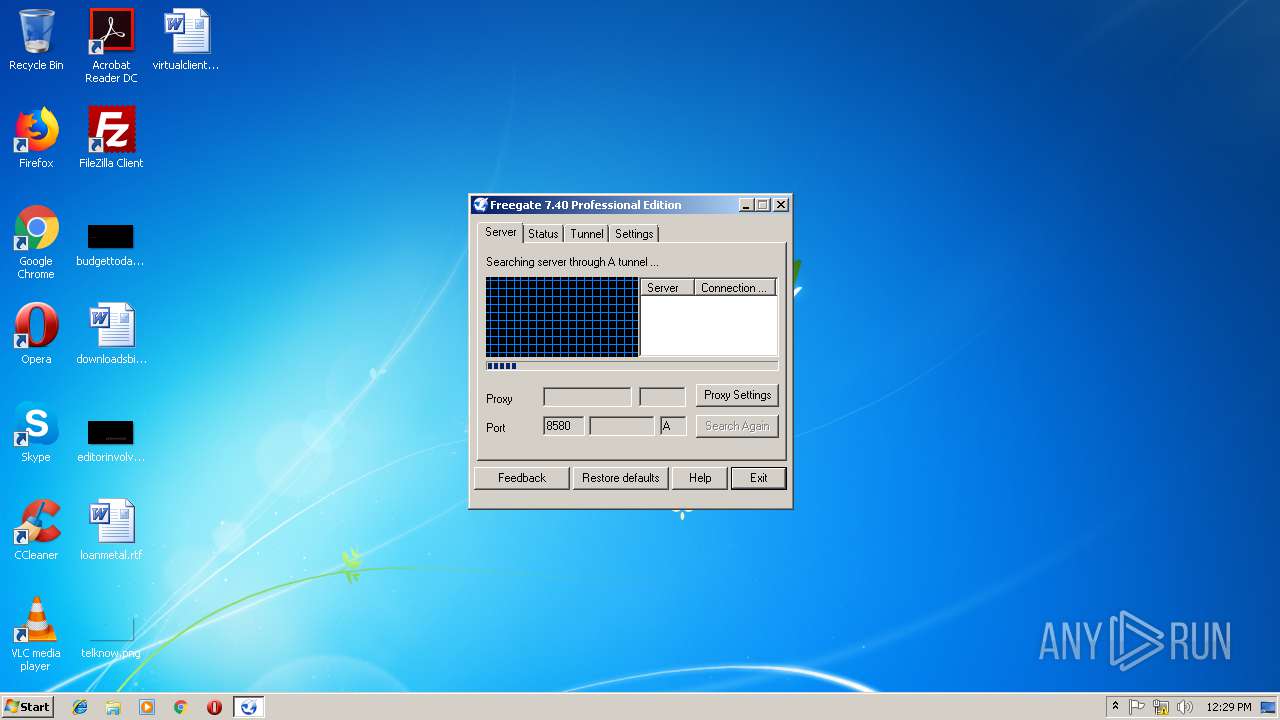Click the network tray icon
Screen dimensions: 1280x720
(x=1161, y=707)
